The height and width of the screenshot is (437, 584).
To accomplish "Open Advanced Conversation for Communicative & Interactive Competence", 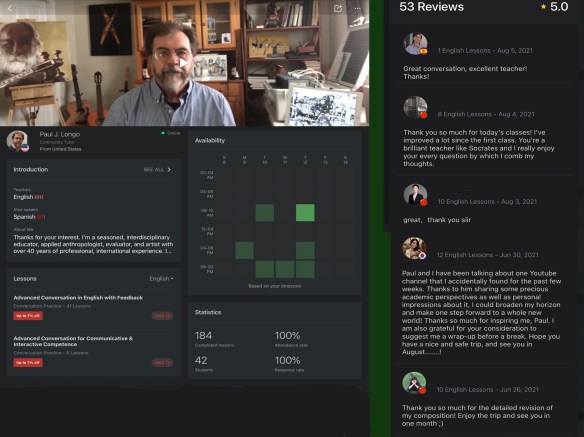I will (73, 341).
